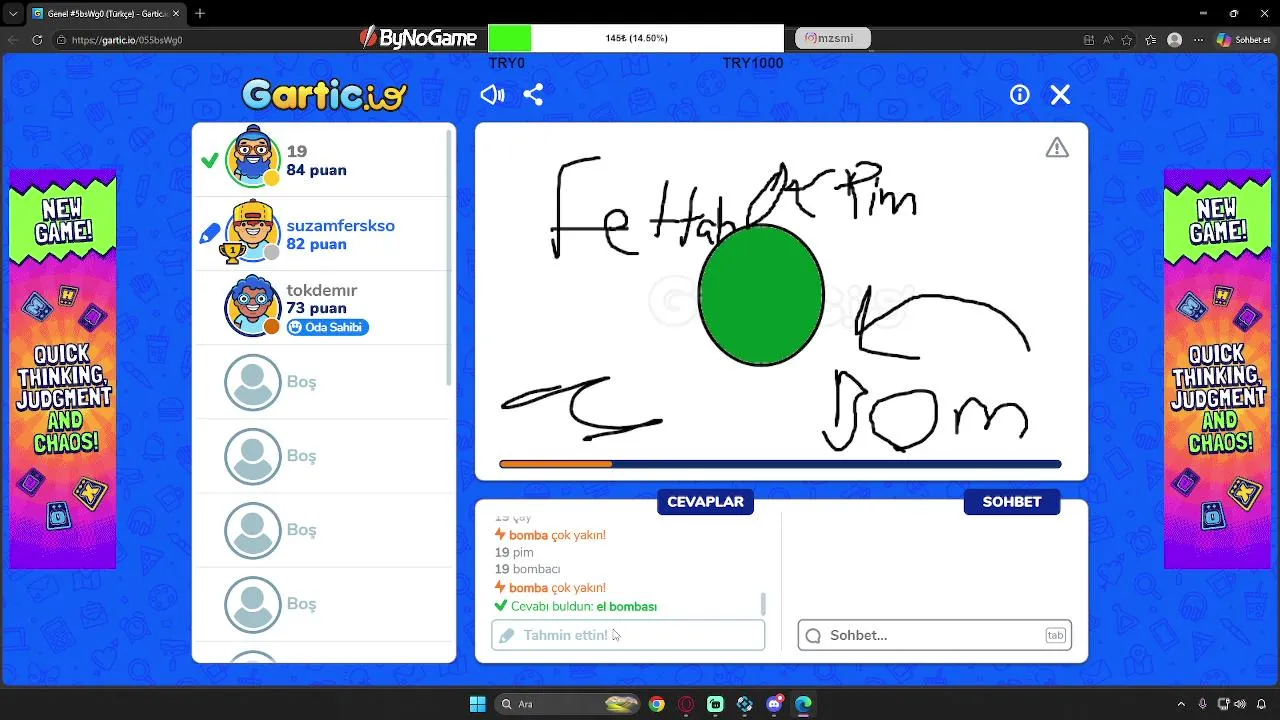
Task: Click the browser address bar URL
Action: (x=126, y=40)
